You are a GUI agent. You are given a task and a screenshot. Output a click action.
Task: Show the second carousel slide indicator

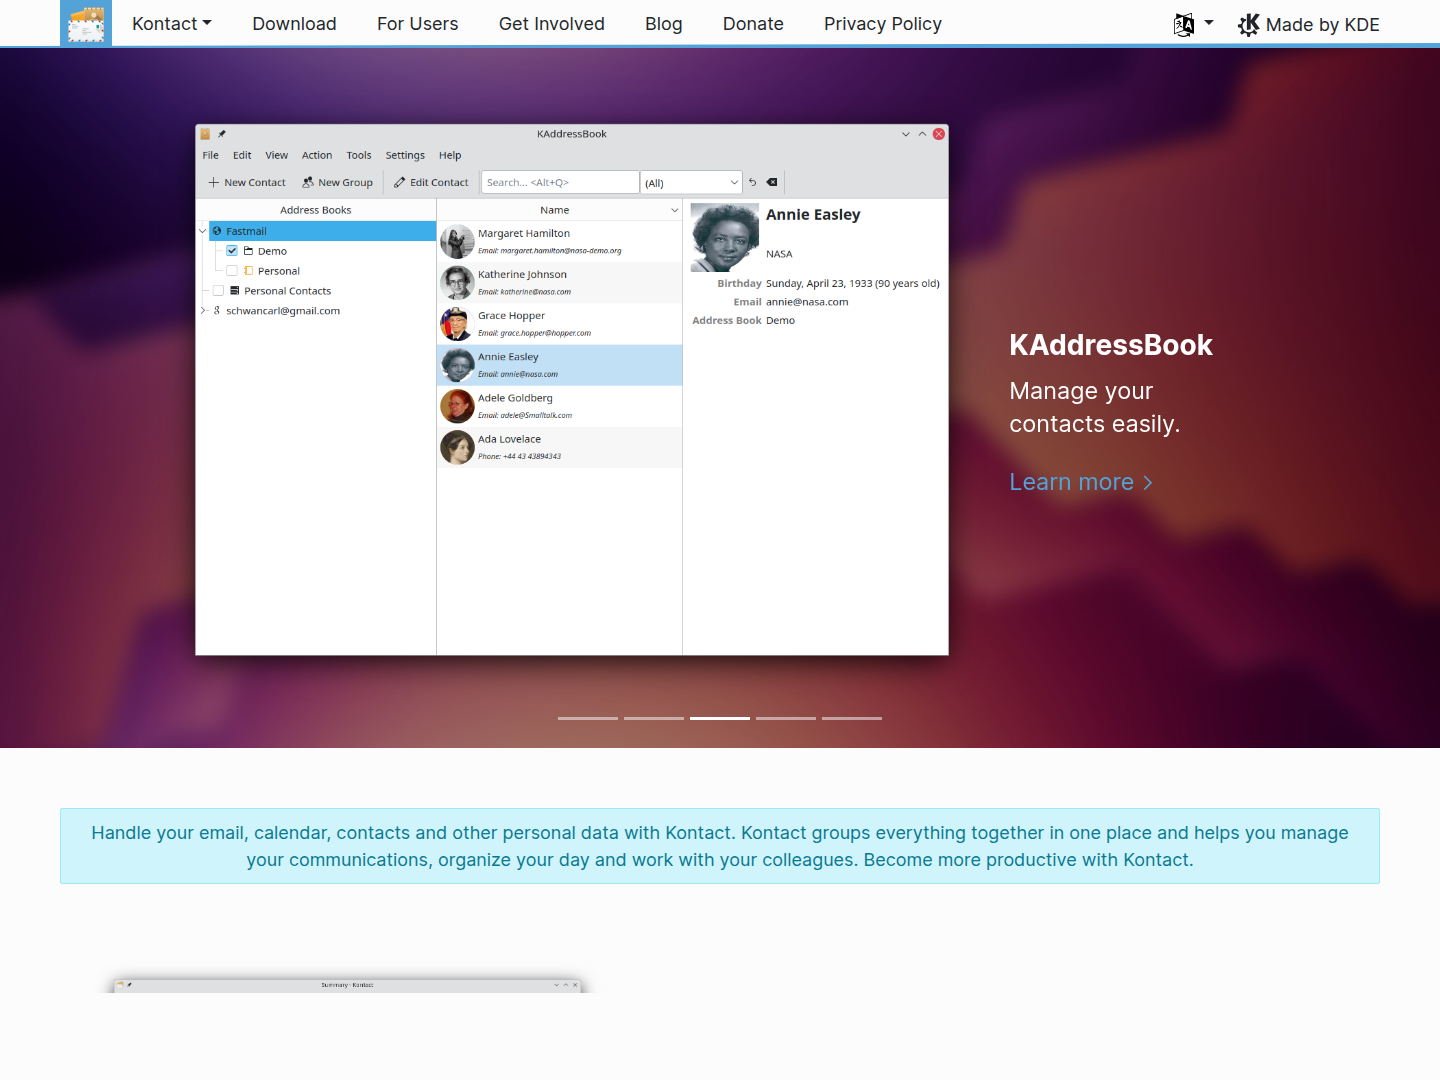coord(654,718)
